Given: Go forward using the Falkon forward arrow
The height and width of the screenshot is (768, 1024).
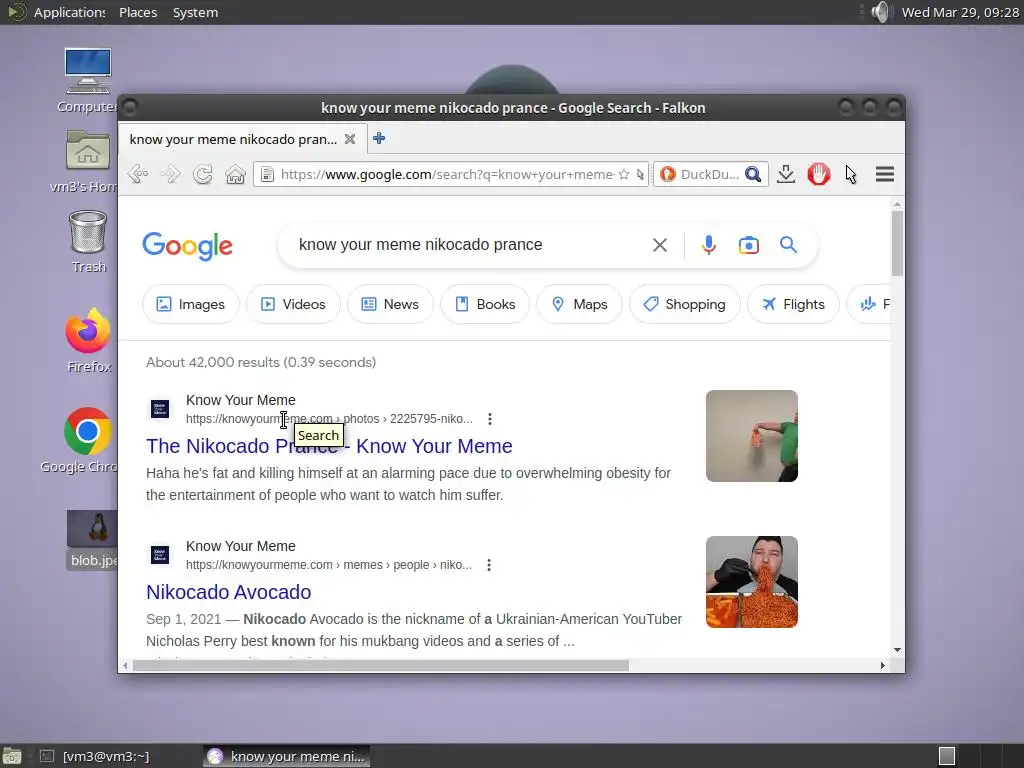Looking at the screenshot, I should pos(170,174).
